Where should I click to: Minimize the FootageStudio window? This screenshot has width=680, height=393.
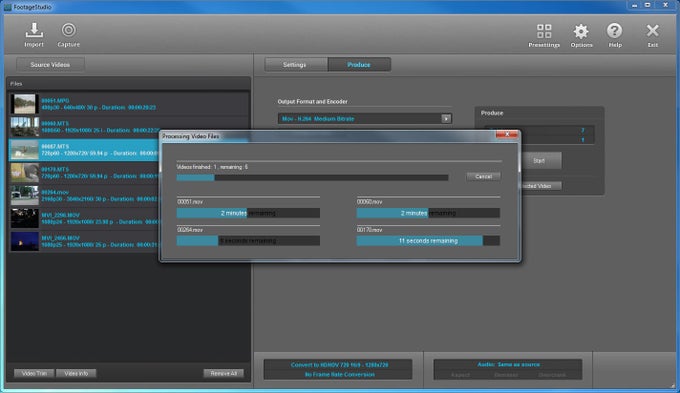pos(635,5)
